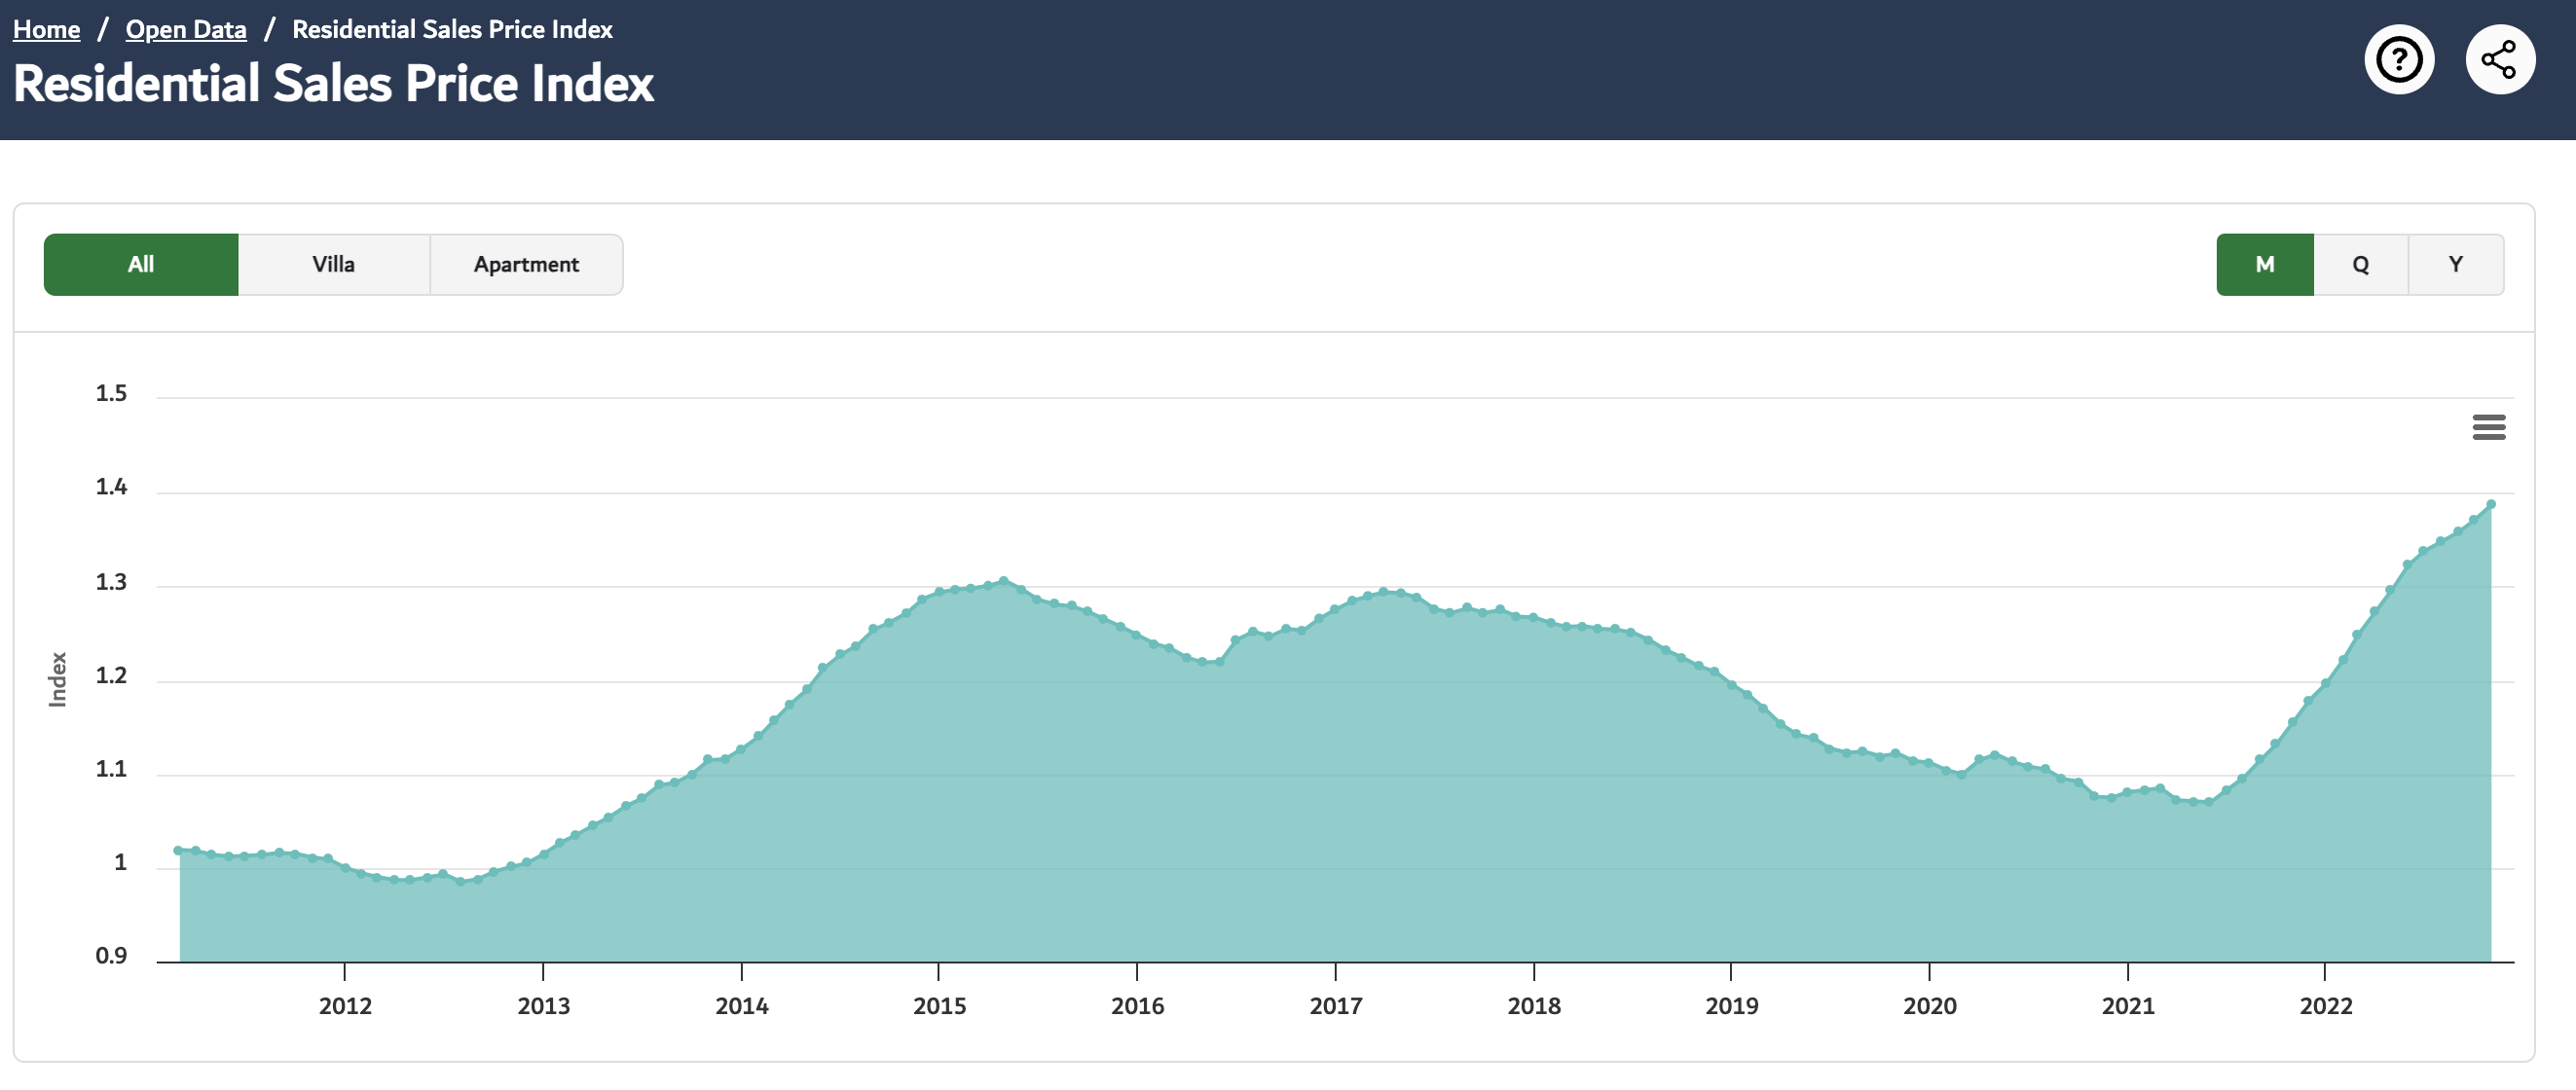Click the 2017 x-axis label
The height and width of the screenshot is (1090, 2576).
[1335, 1006]
